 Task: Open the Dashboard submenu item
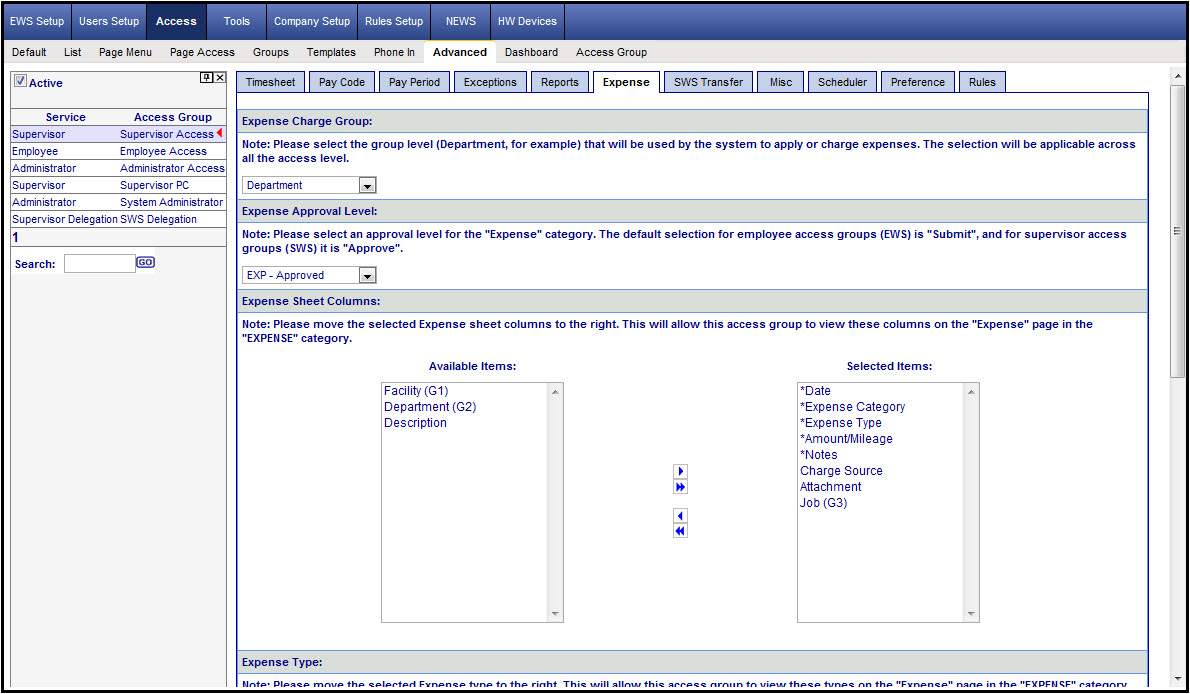pos(531,52)
